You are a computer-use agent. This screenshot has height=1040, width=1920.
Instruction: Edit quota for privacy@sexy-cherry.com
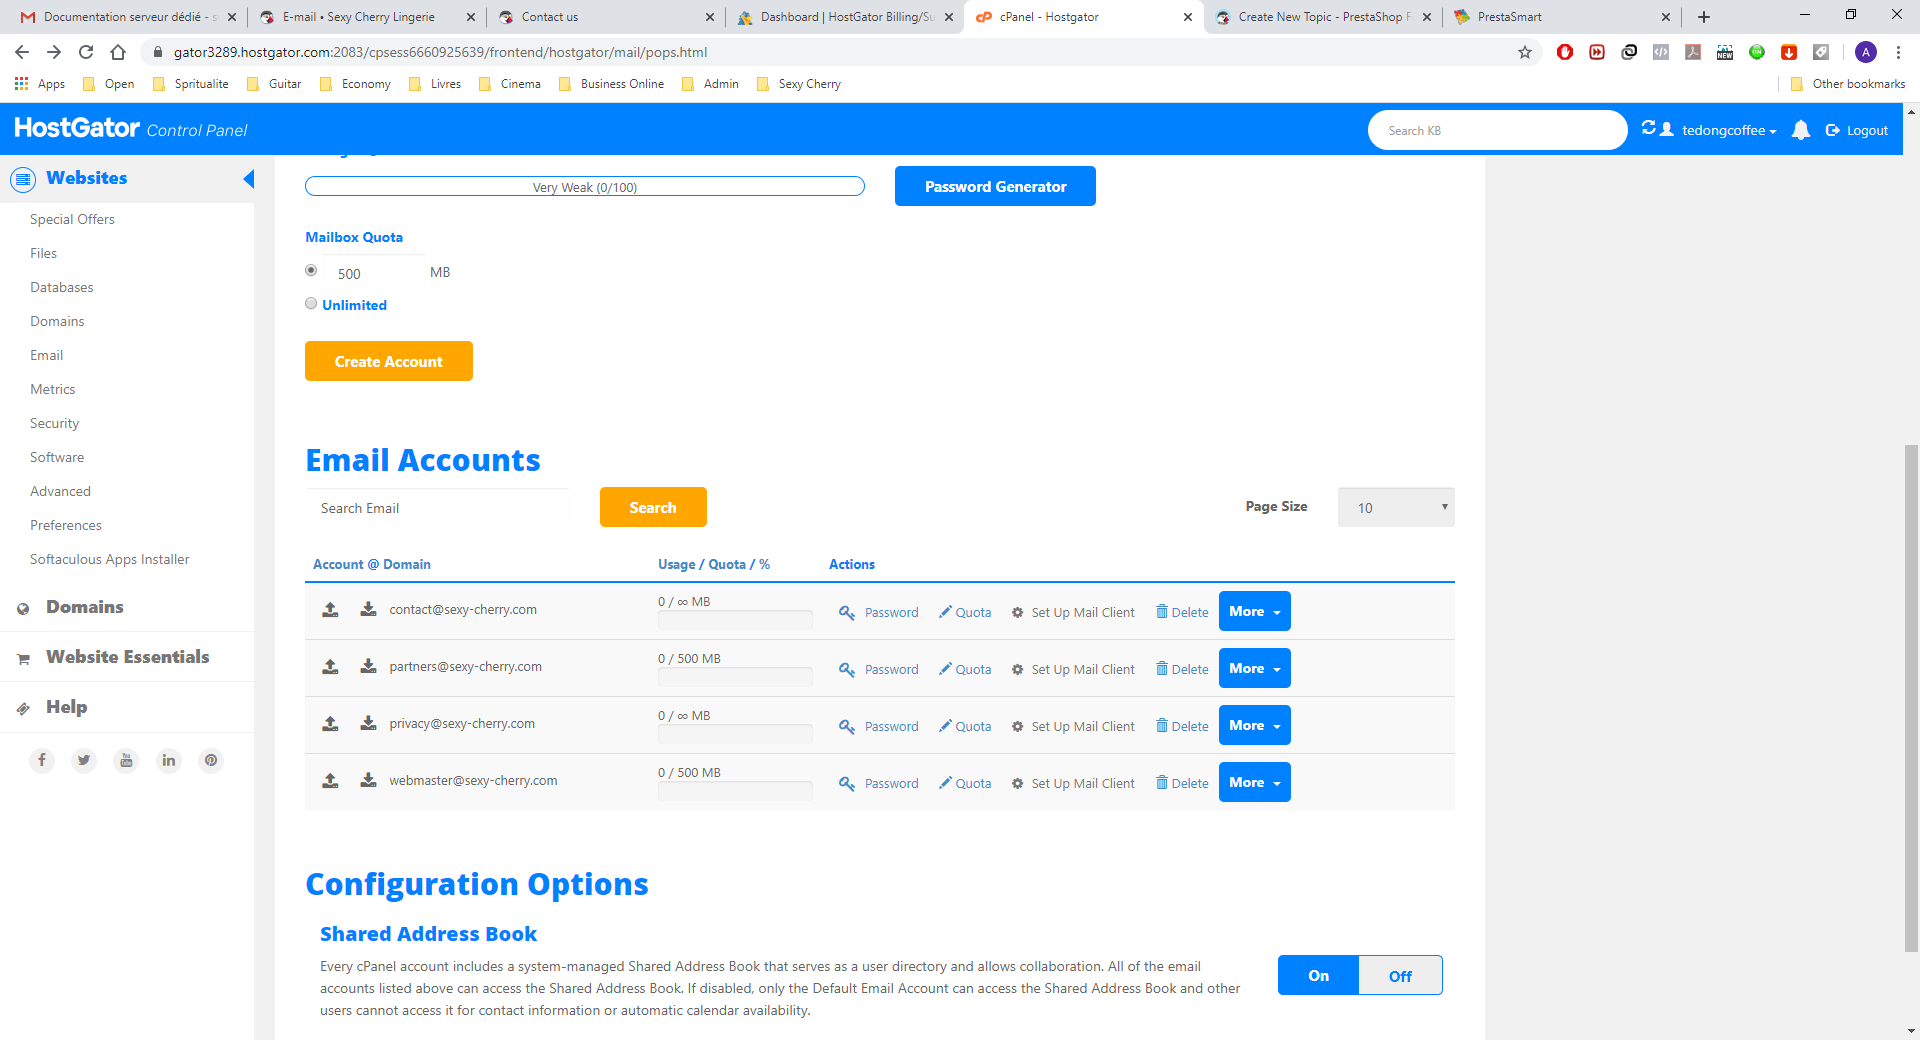click(x=965, y=726)
